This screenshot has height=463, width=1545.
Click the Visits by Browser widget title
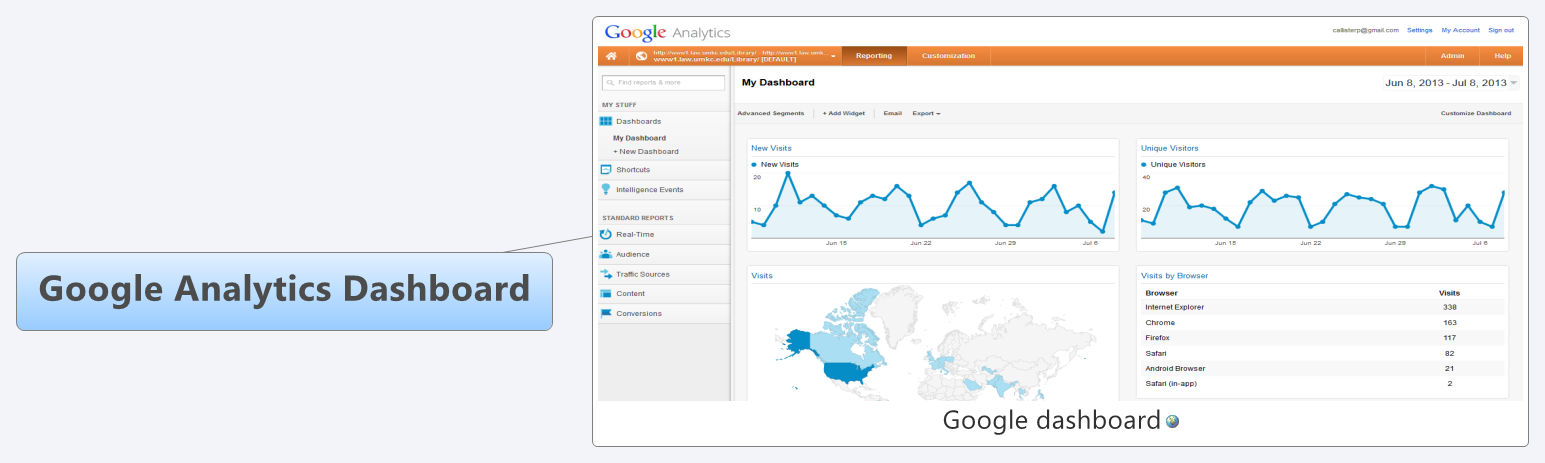pos(1175,276)
